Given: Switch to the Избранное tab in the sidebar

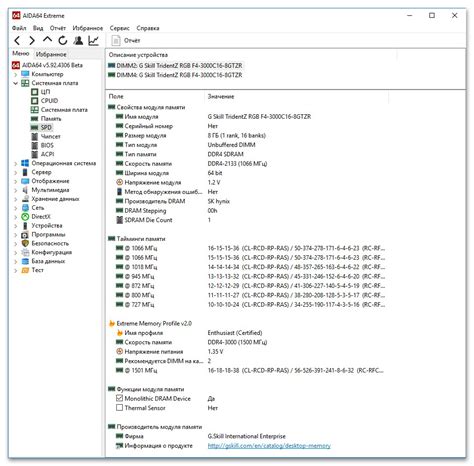Looking at the screenshot, I should [x=51, y=54].
